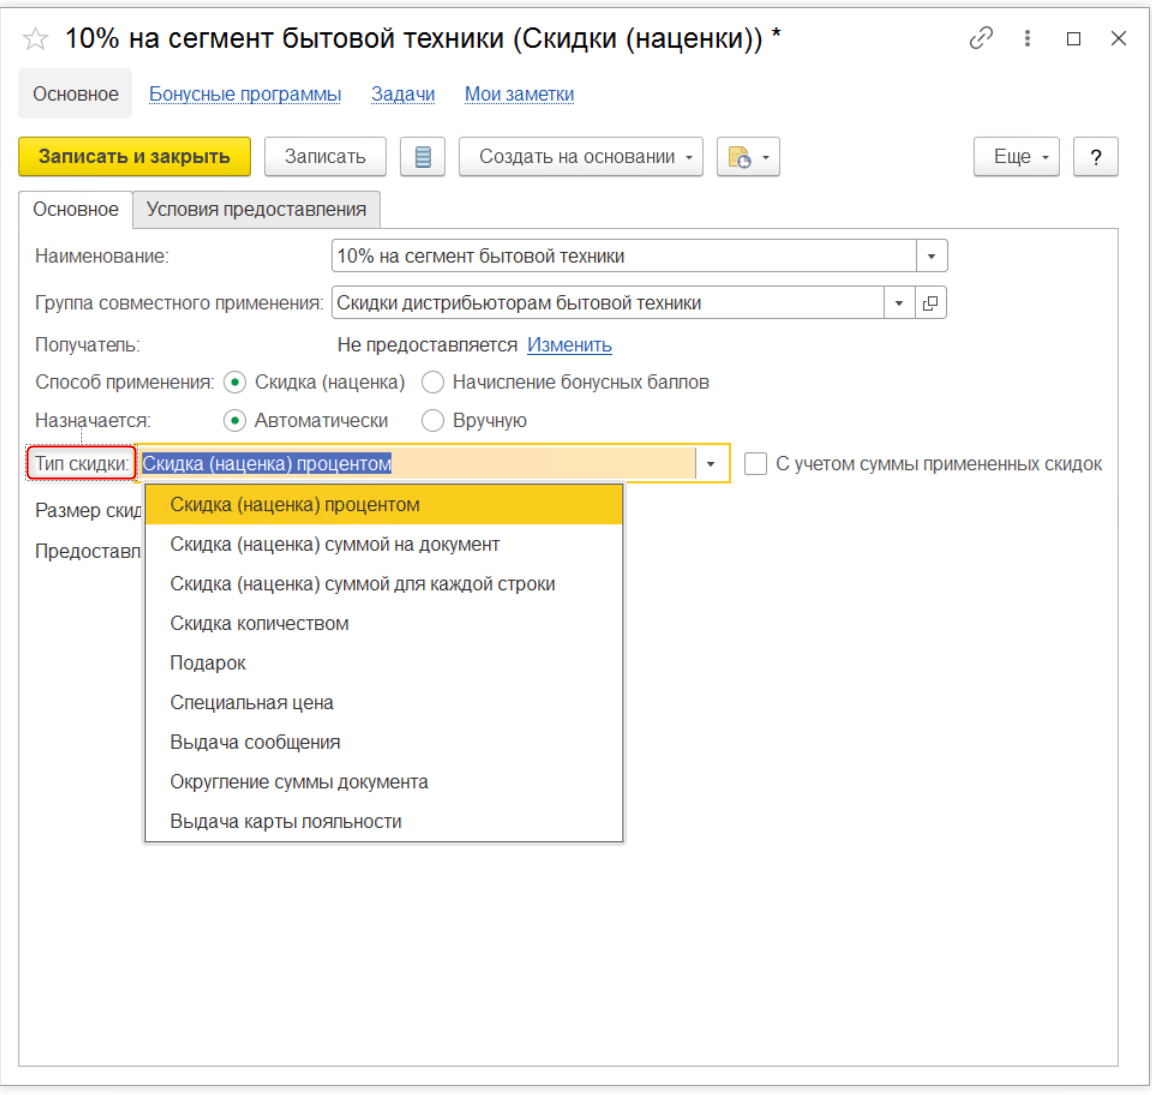
Task: Click the list report icon button
Action: pos(422,157)
